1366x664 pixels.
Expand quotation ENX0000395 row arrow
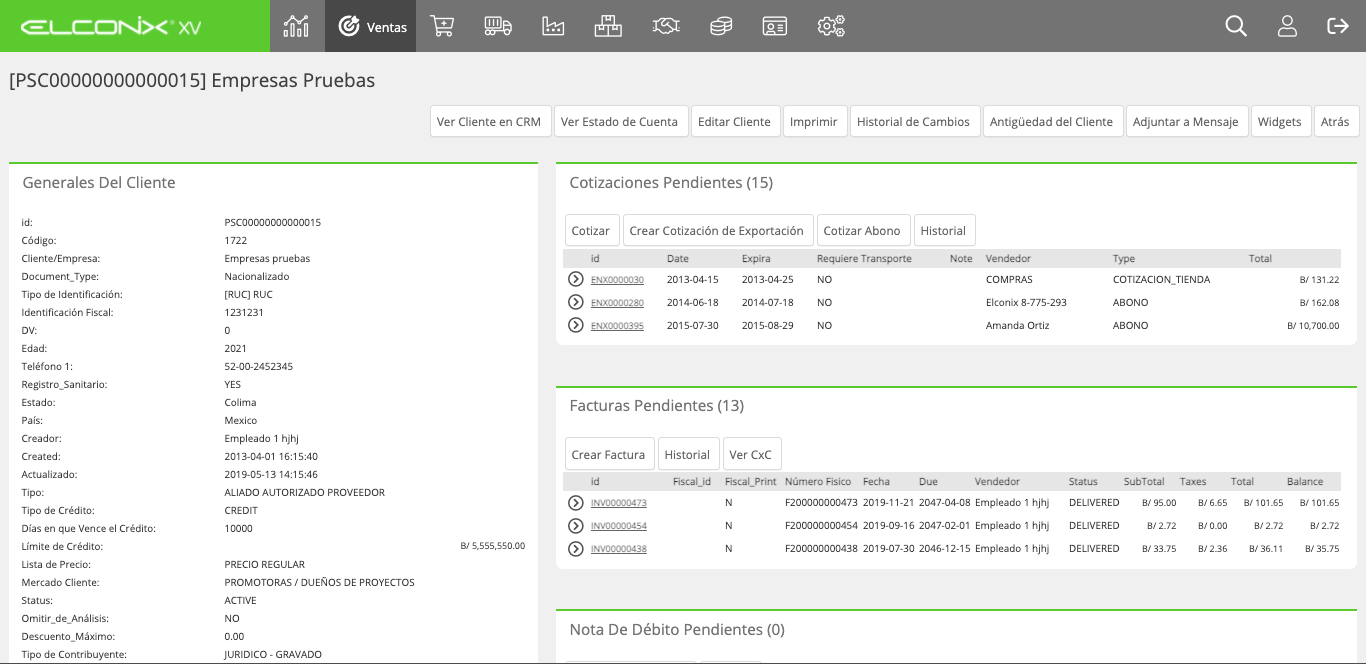576,325
